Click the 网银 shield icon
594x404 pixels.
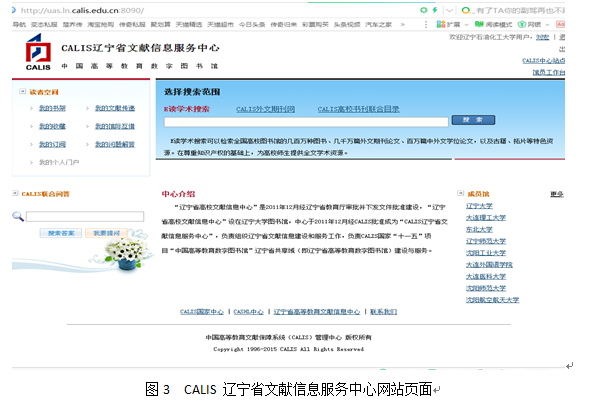click(x=521, y=25)
